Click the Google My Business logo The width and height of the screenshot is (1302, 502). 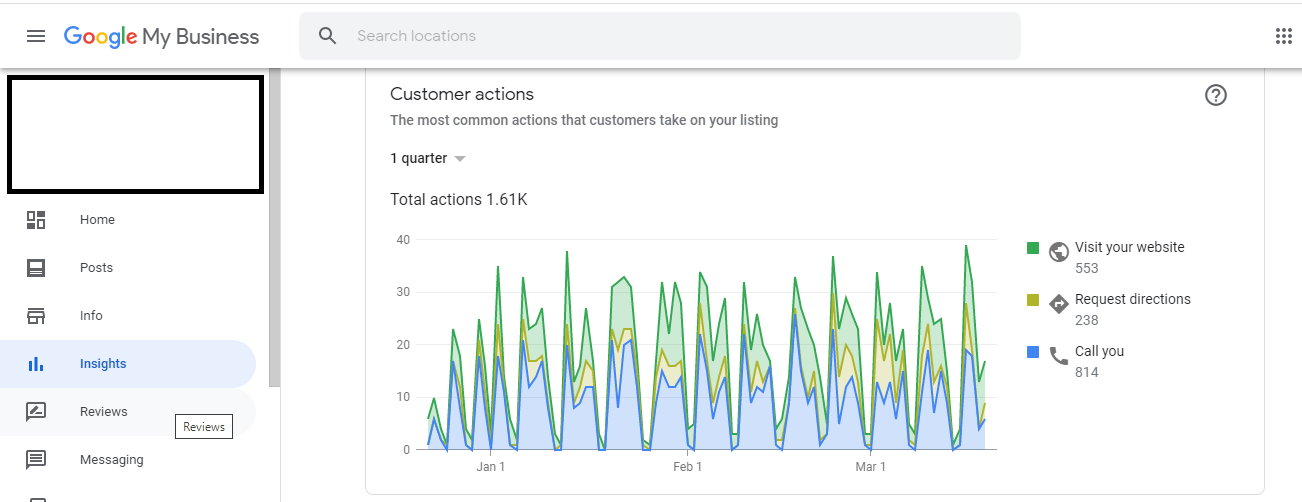click(x=161, y=37)
